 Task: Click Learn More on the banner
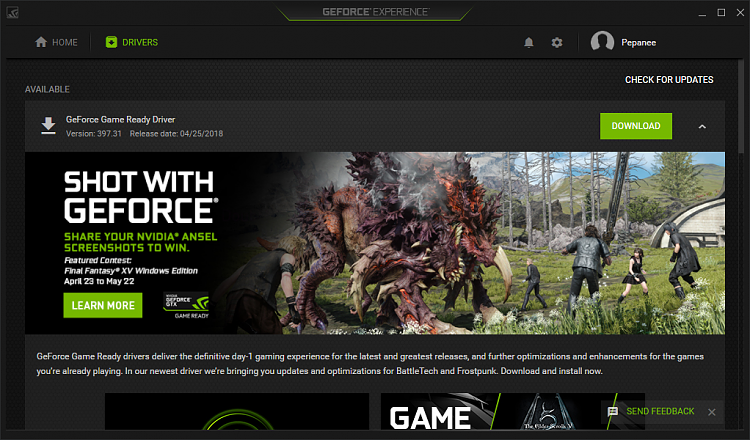[x=103, y=305]
